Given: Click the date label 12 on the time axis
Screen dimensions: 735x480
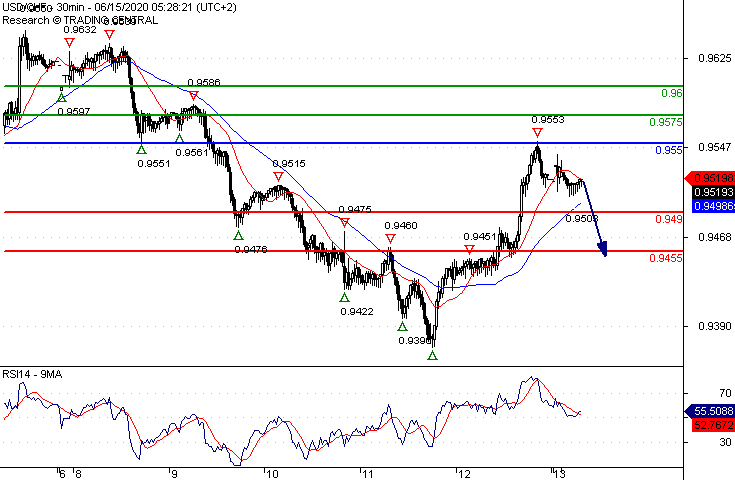Looking at the screenshot, I should [x=464, y=474].
